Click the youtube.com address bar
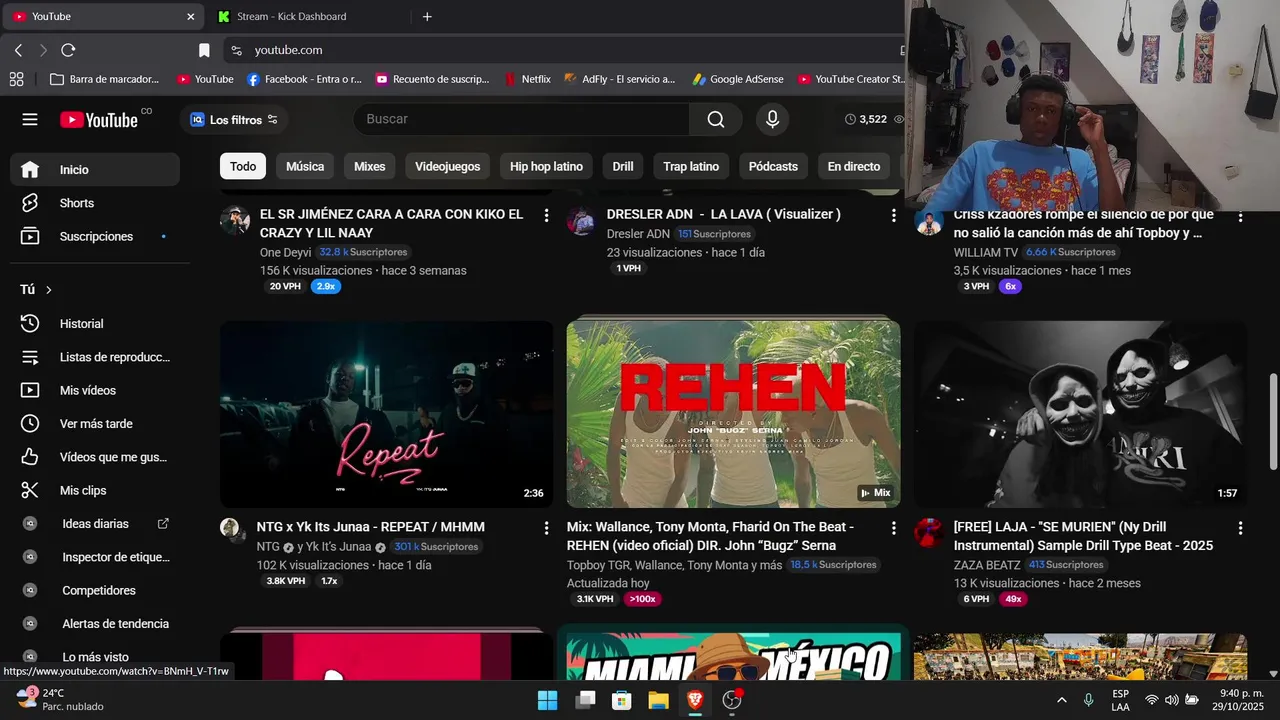 [560, 50]
